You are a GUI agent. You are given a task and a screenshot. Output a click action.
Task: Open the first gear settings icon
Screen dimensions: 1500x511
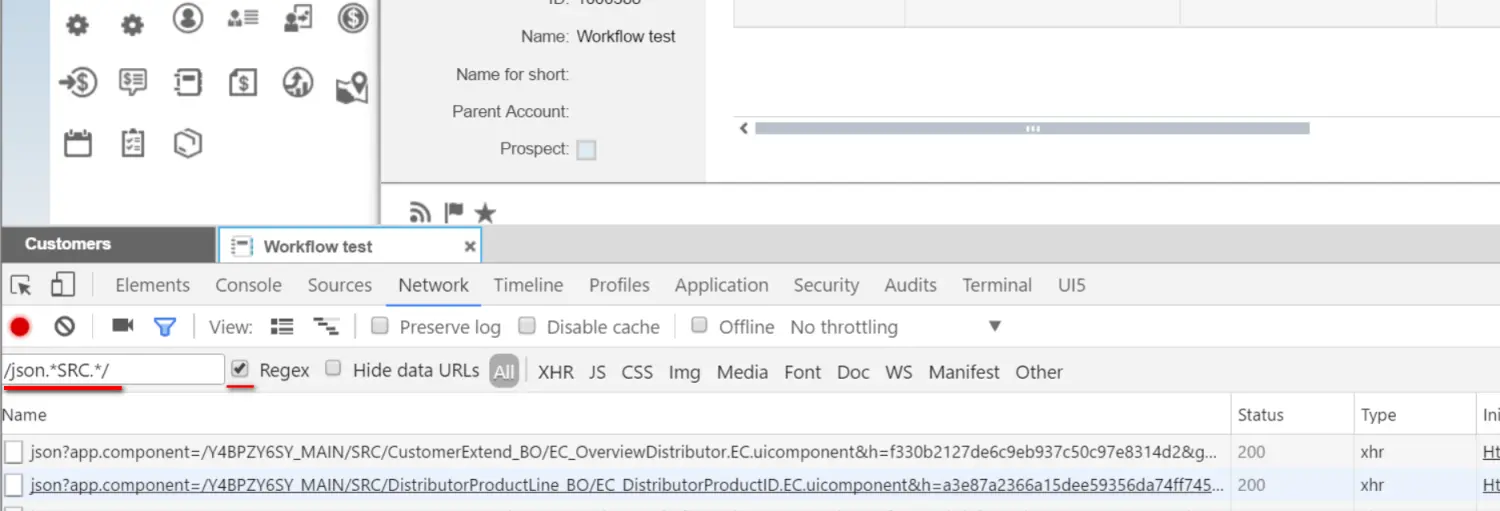(77, 25)
